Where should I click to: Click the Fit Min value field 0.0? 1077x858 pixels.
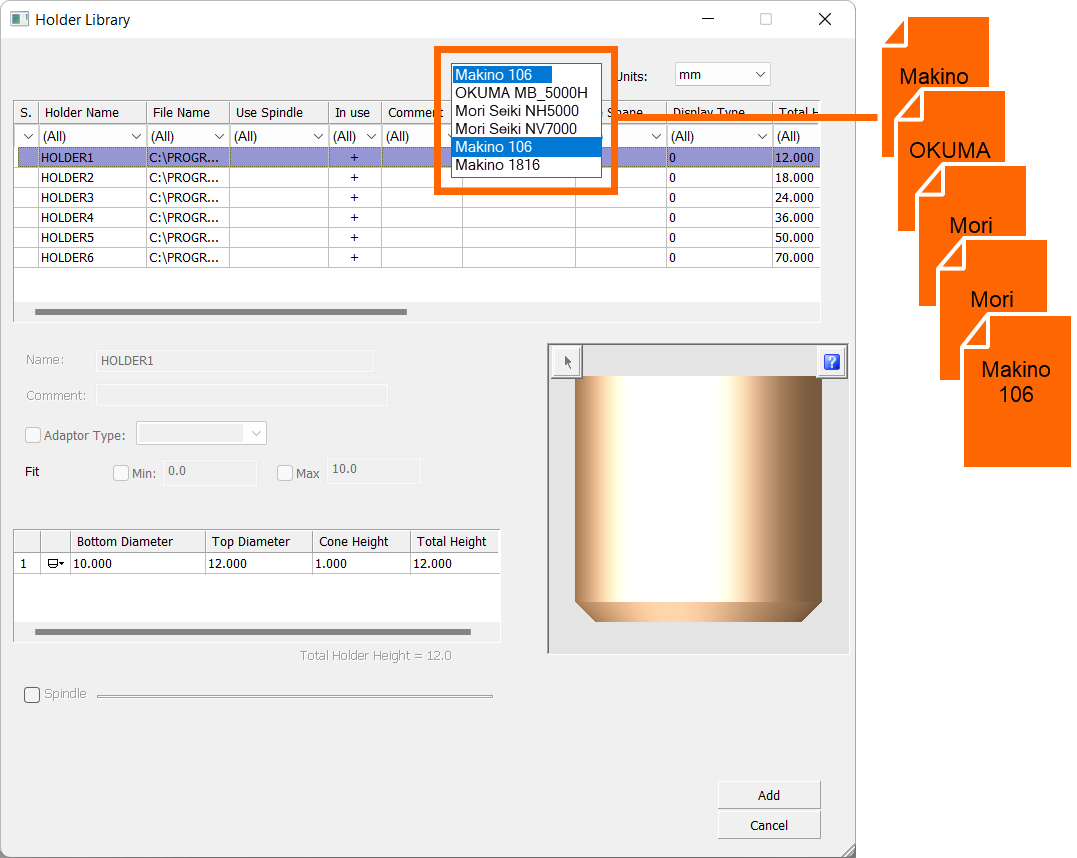(209, 472)
